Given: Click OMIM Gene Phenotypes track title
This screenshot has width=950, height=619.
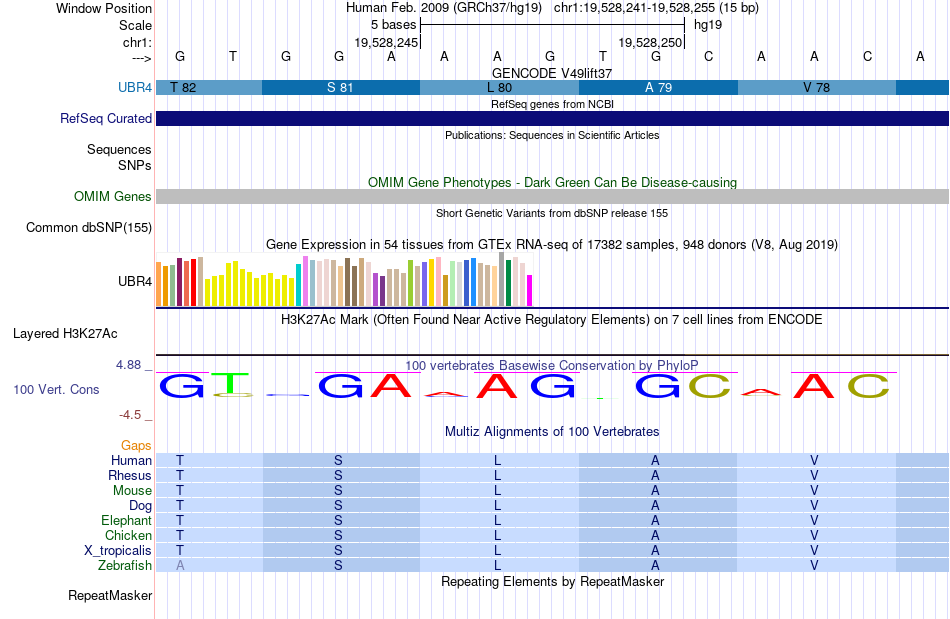Looking at the screenshot, I should pyautogui.click(x=552, y=182).
